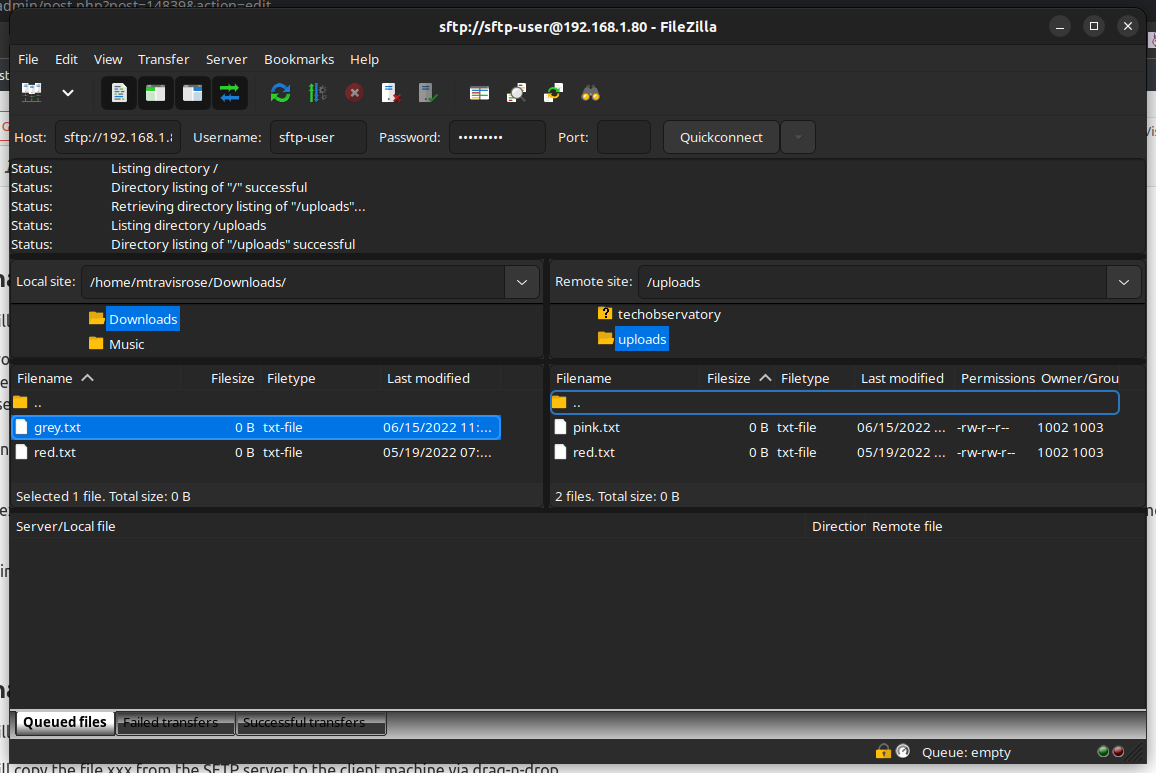Open the remote site path dropdown
1156x773 pixels.
pos(1123,282)
